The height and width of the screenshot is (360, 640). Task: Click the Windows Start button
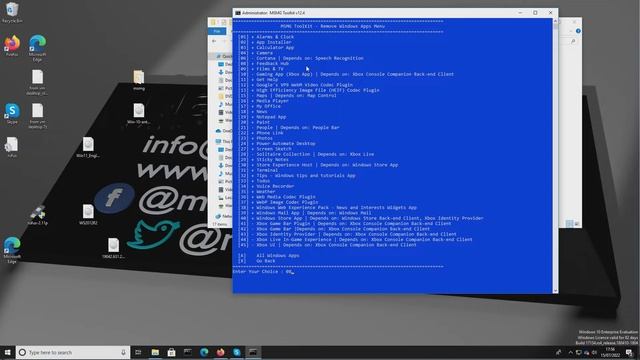click(x=7, y=352)
